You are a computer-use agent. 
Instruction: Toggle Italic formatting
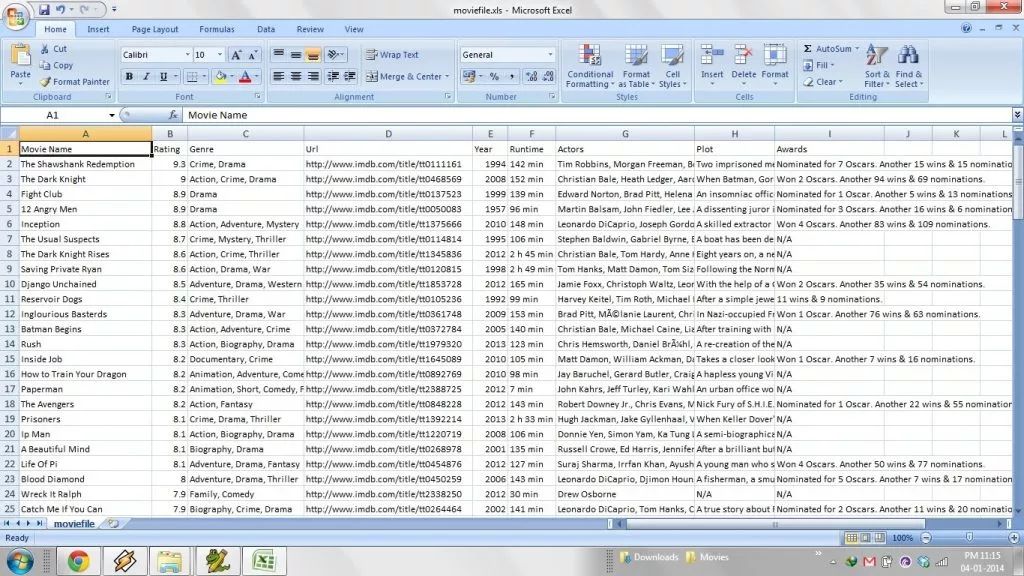[x=146, y=76]
